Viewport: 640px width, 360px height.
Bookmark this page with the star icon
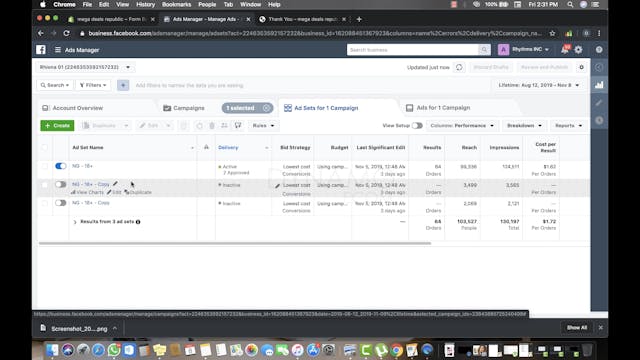click(552, 33)
